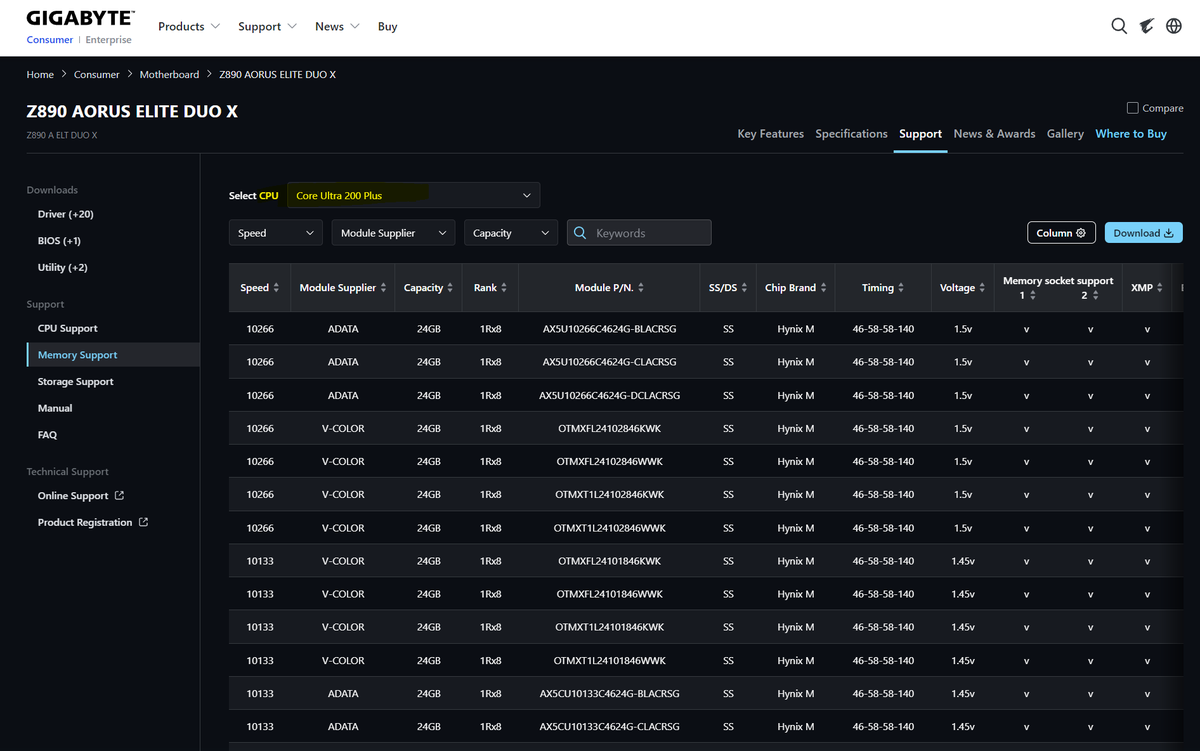Viewport: 1200px width, 751px height.
Task: Sort by Timing column arrows
Action: click(x=901, y=288)
